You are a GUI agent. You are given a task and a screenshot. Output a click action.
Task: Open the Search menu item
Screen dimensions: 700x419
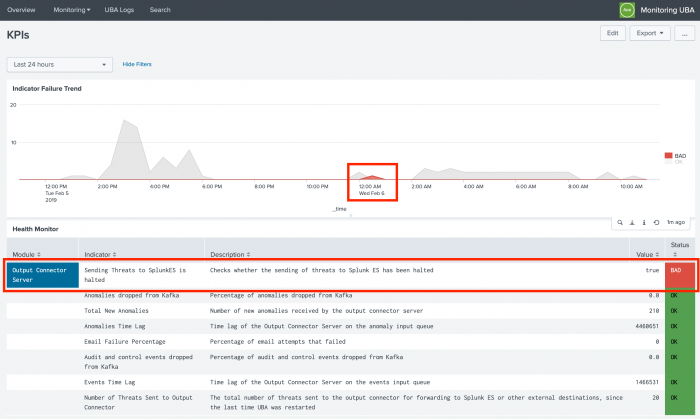point(160,10)
